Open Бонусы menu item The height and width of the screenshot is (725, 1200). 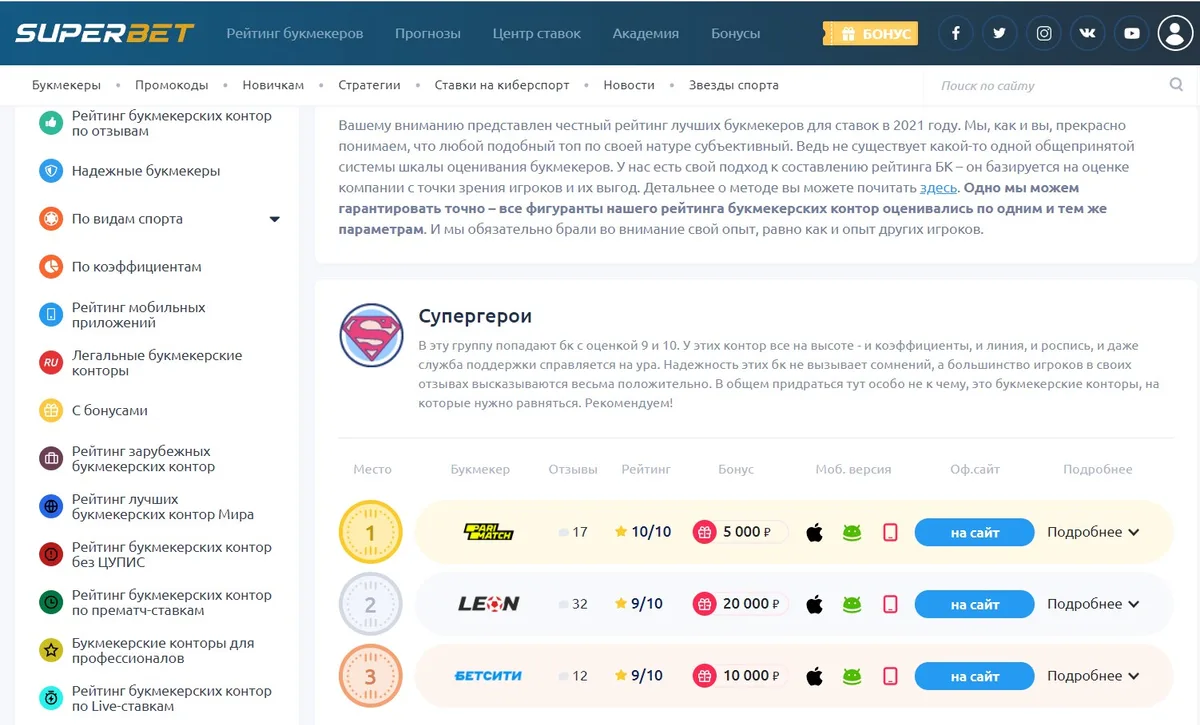(736, 33)
